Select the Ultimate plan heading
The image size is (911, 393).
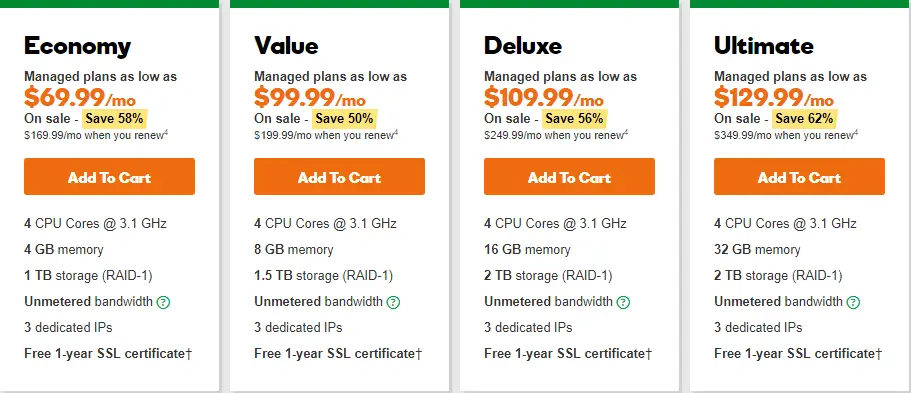coord(763,46)
